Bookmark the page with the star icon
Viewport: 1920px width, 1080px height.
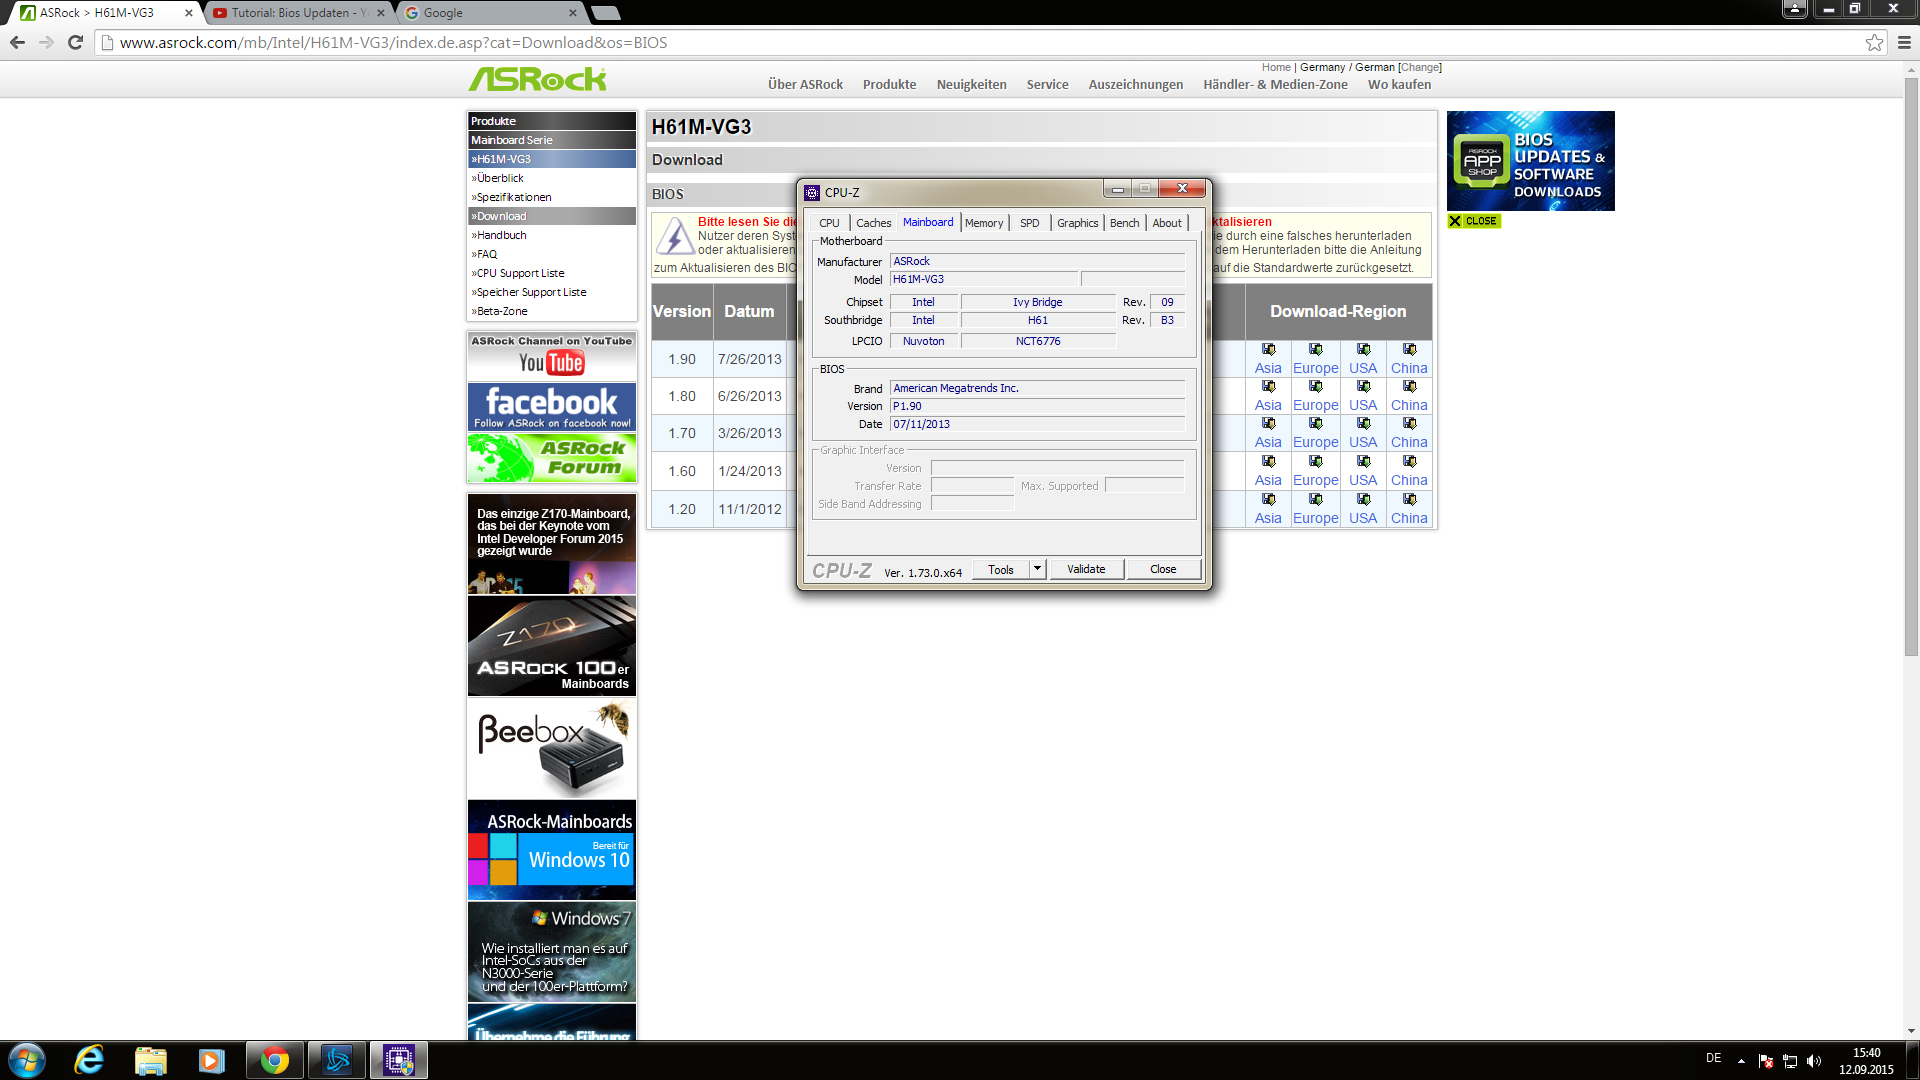tap(1874, 42)
